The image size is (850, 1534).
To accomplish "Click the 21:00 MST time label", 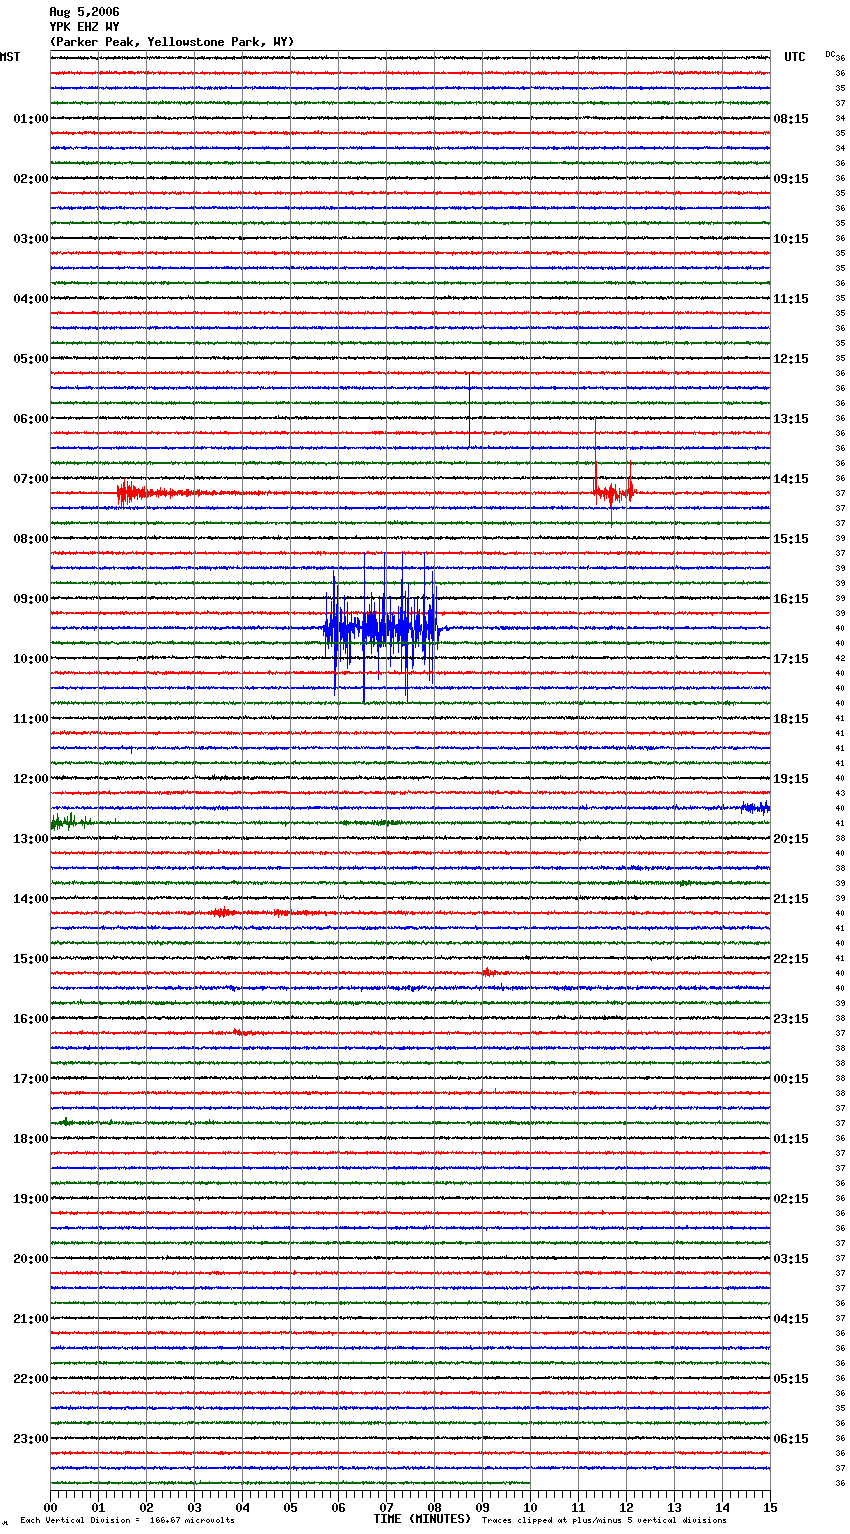I will coord(30,1319).
